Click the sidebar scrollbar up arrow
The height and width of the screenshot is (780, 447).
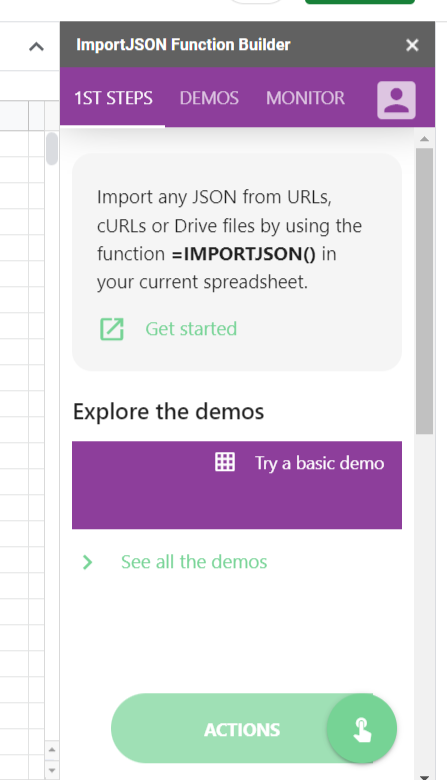[424, 139]
